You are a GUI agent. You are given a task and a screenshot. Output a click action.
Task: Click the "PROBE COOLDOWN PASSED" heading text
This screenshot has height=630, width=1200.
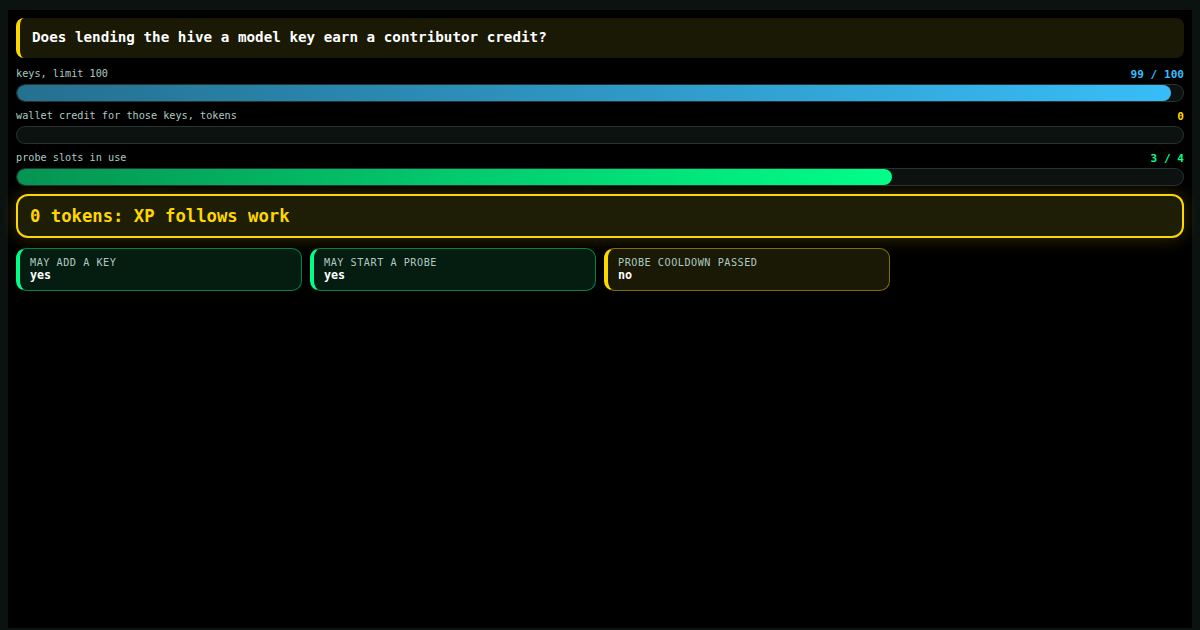(x=687, y=262)
